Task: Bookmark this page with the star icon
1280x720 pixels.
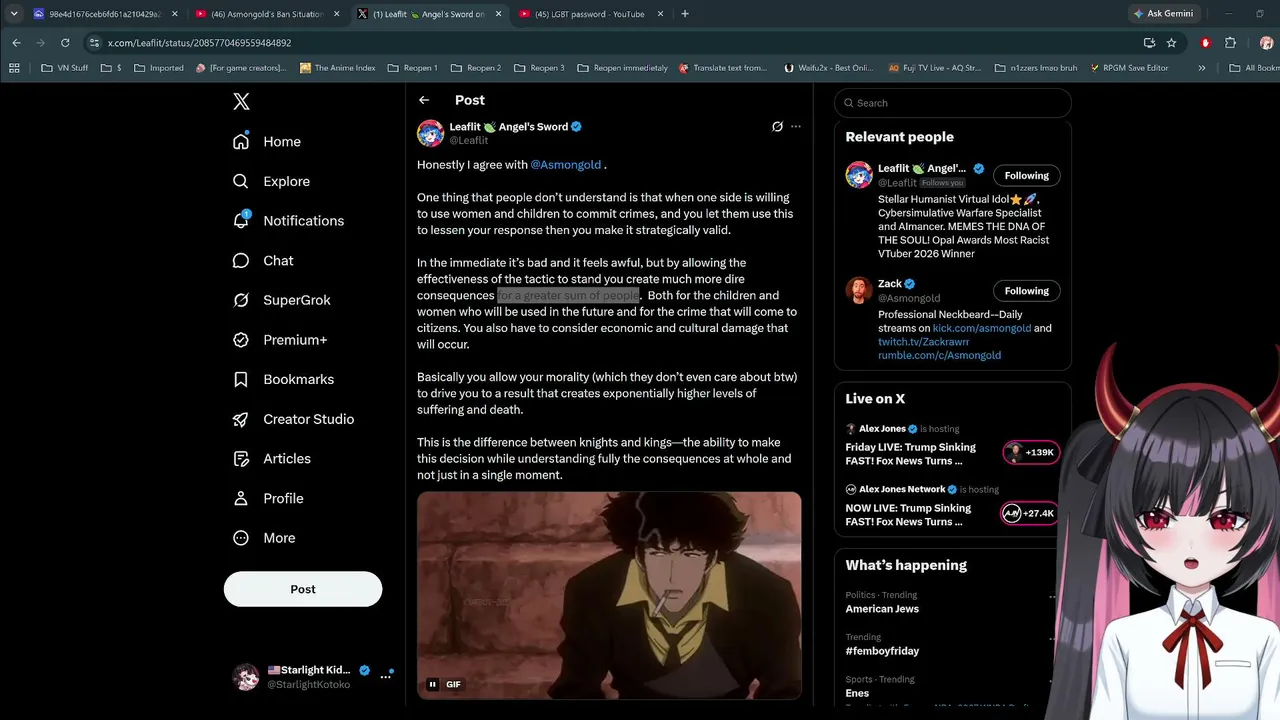Action: tap(1171, 43)
